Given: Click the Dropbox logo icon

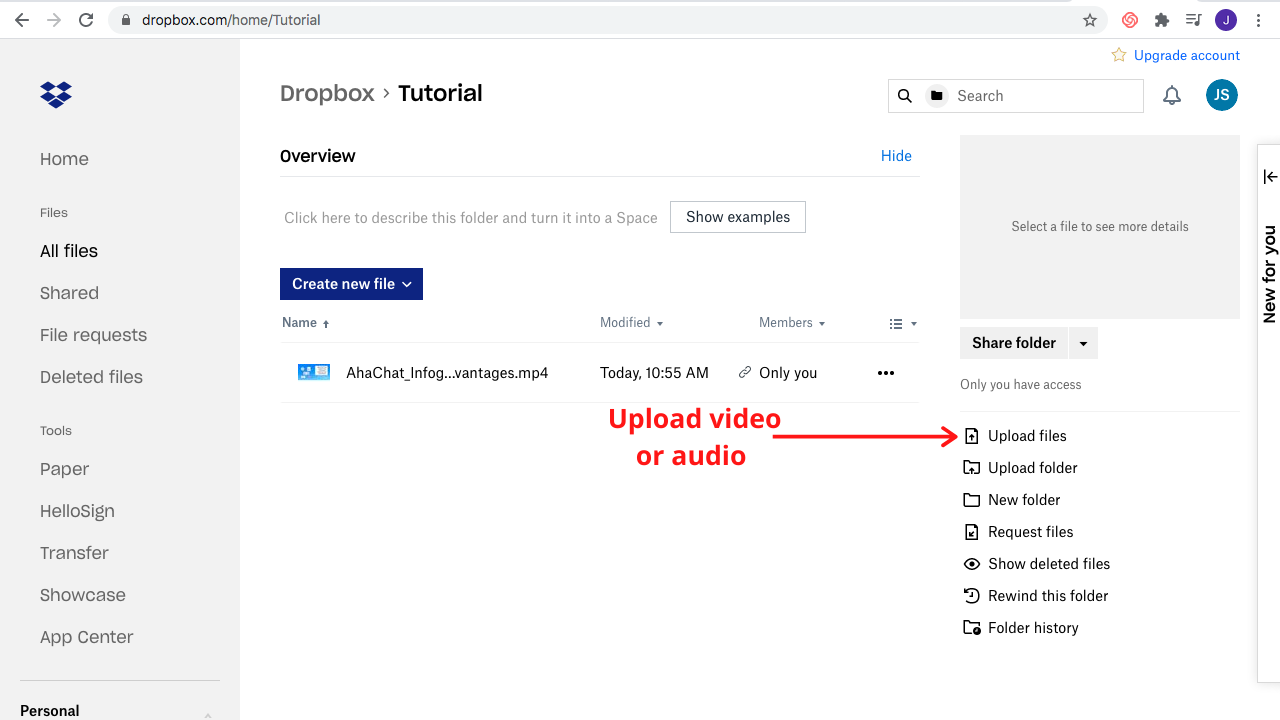Looking at the screenshot, I should pyautogui.click(x=56, y=95).
